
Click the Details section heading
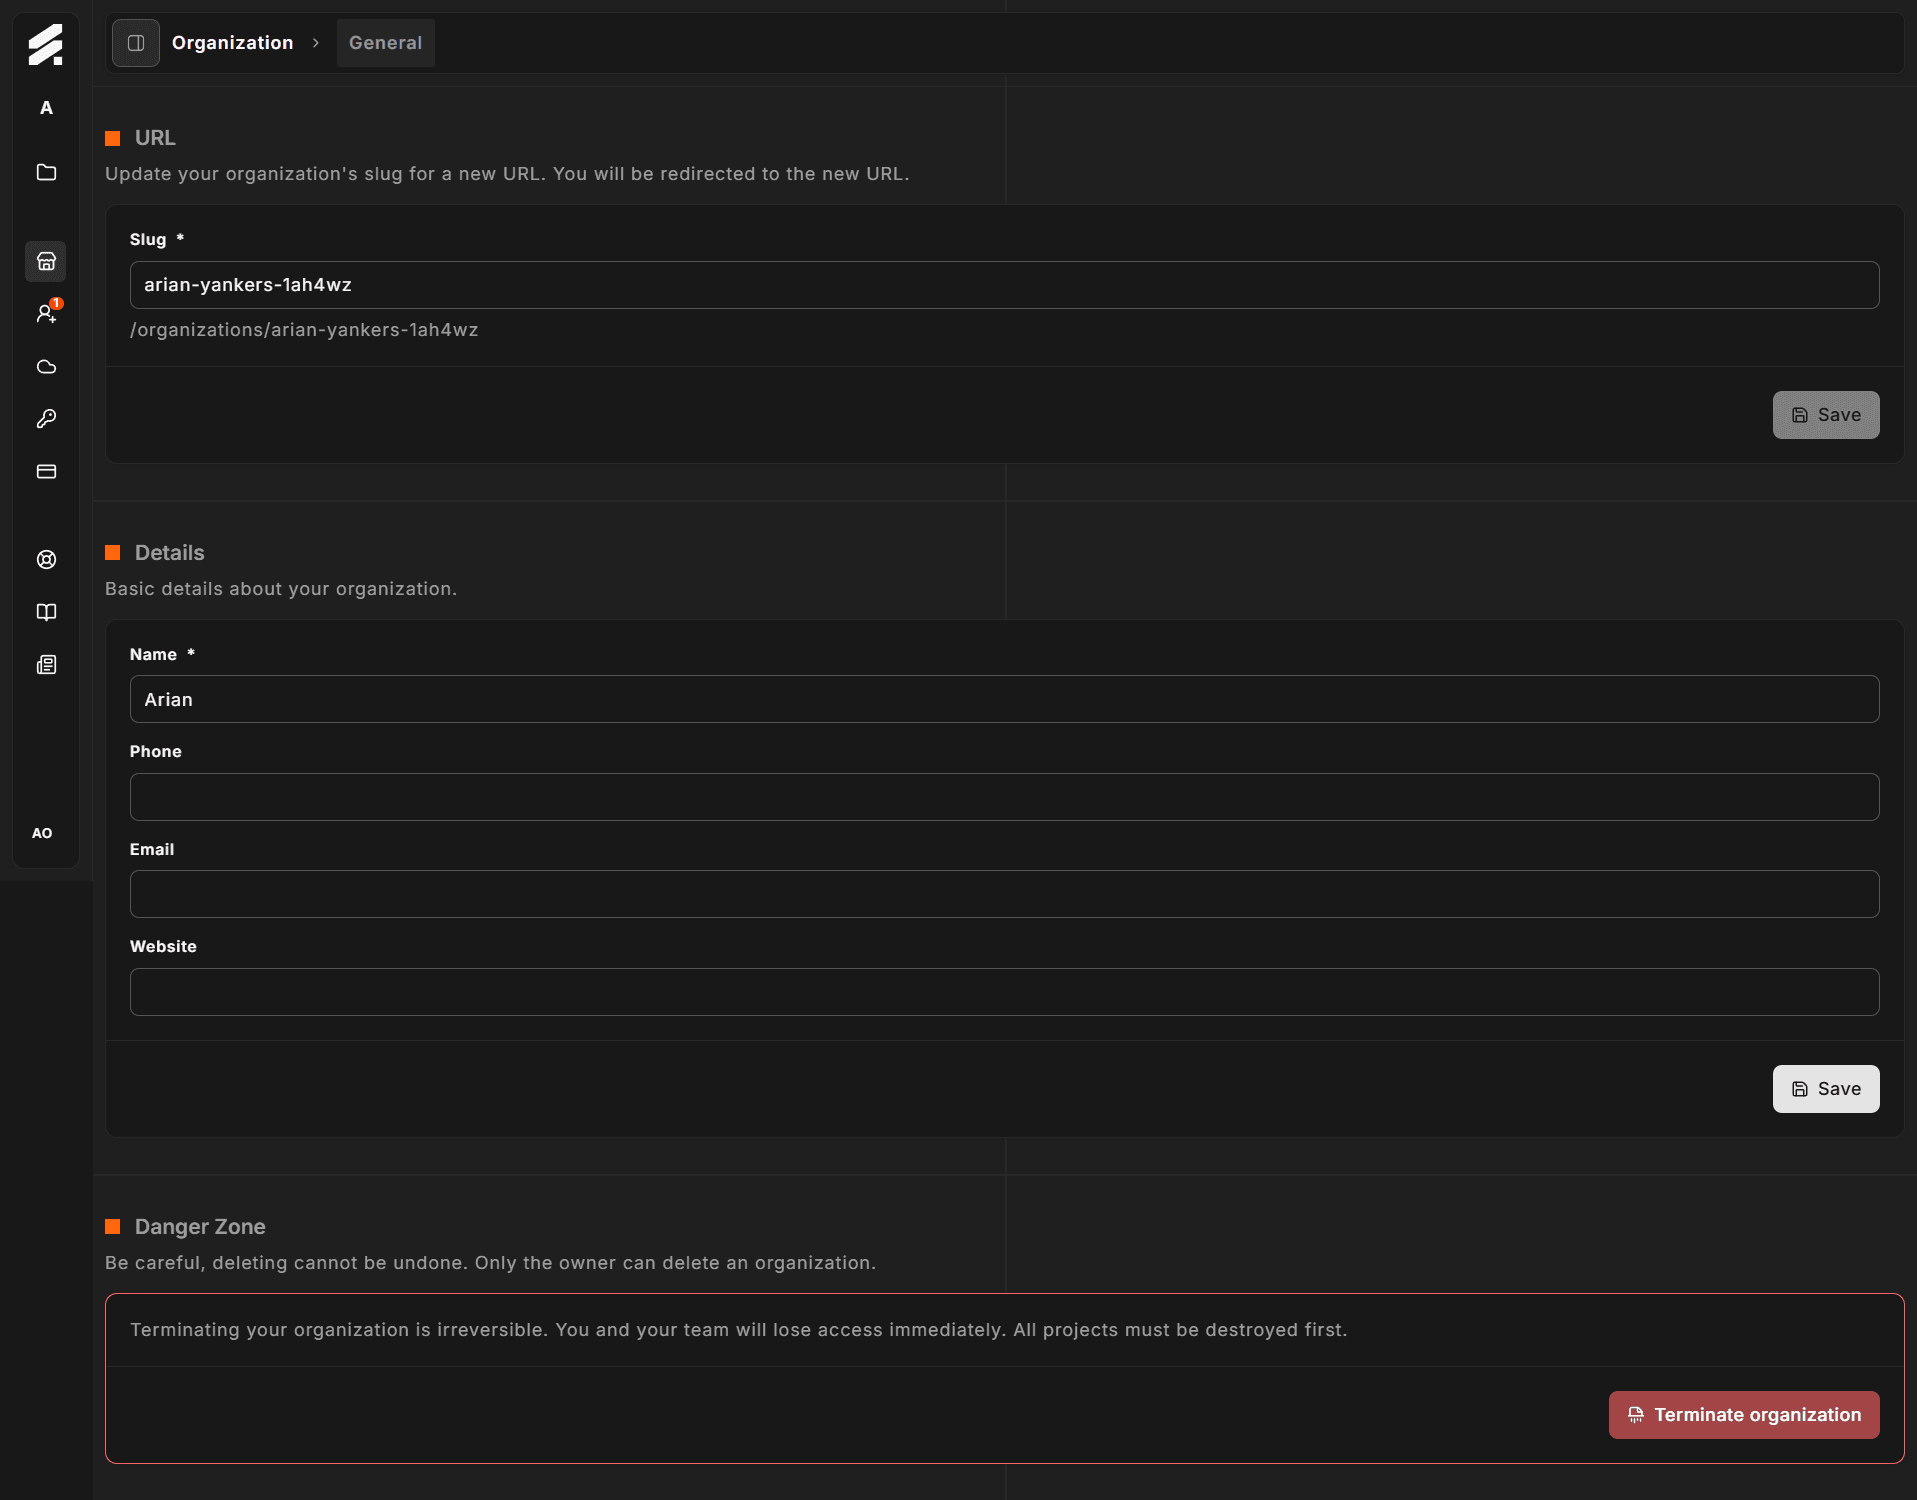point(169,553)
